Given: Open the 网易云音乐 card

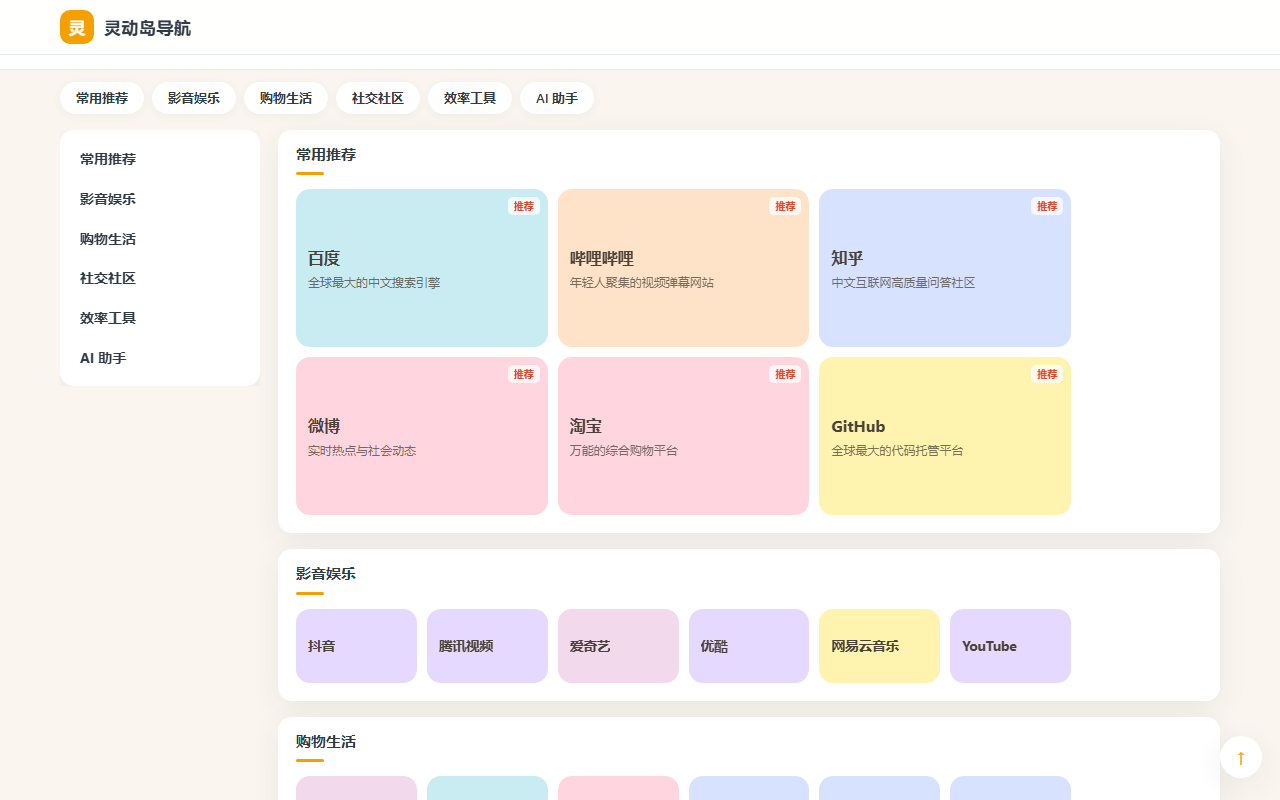Looking at the screenshot, I should pyautogui.click(x=879, y=646).
